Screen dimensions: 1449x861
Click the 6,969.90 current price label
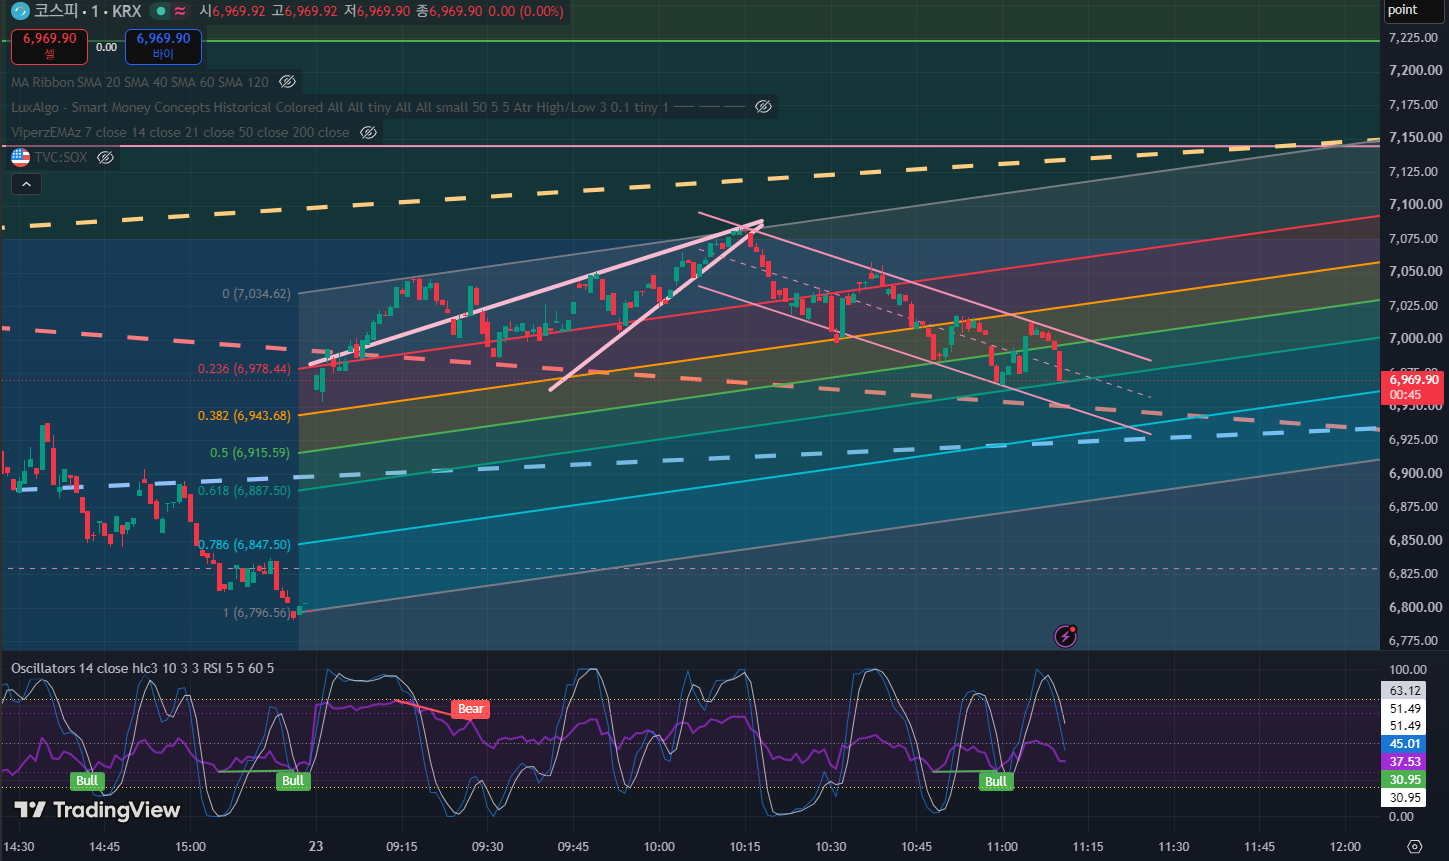(1415, 380)
